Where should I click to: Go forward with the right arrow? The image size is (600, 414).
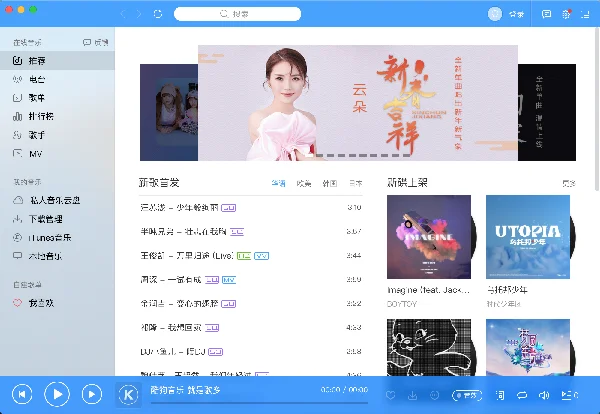139,14
